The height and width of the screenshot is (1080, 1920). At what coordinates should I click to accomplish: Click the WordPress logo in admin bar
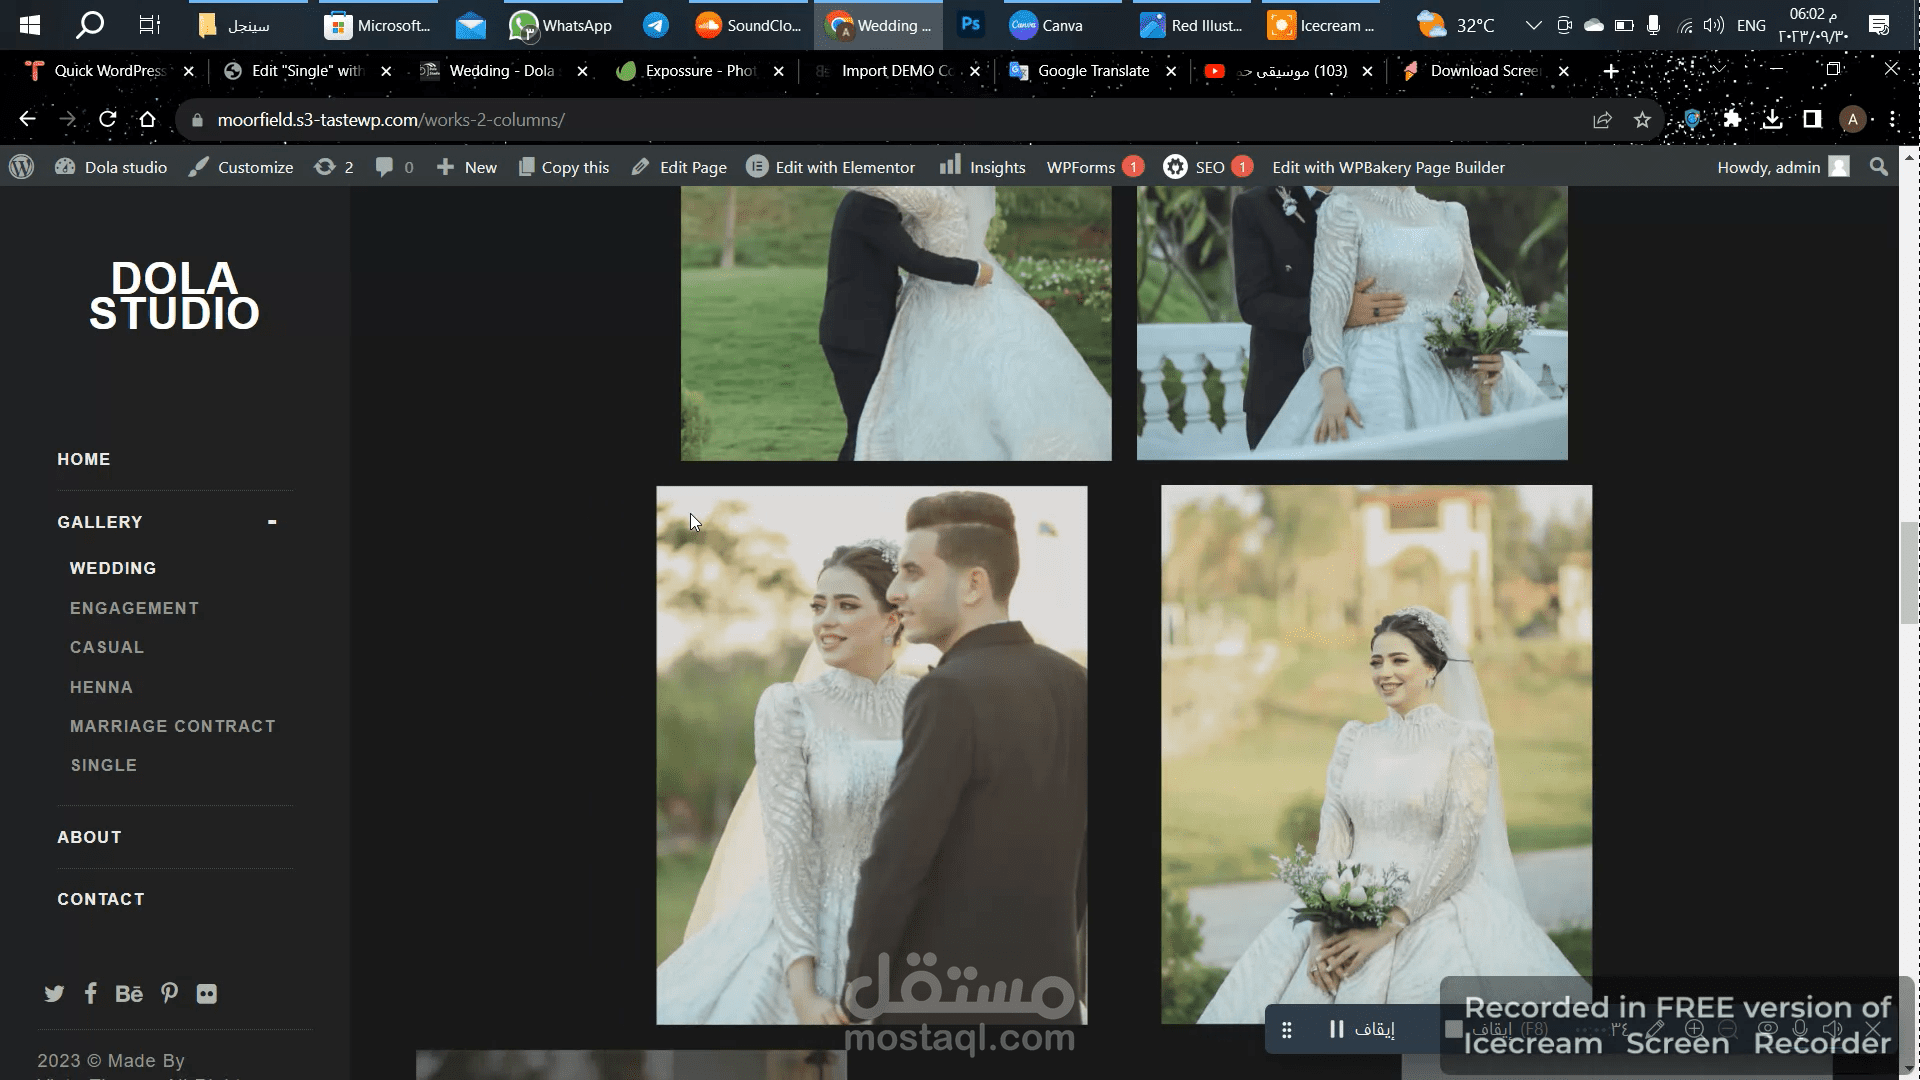22,167
